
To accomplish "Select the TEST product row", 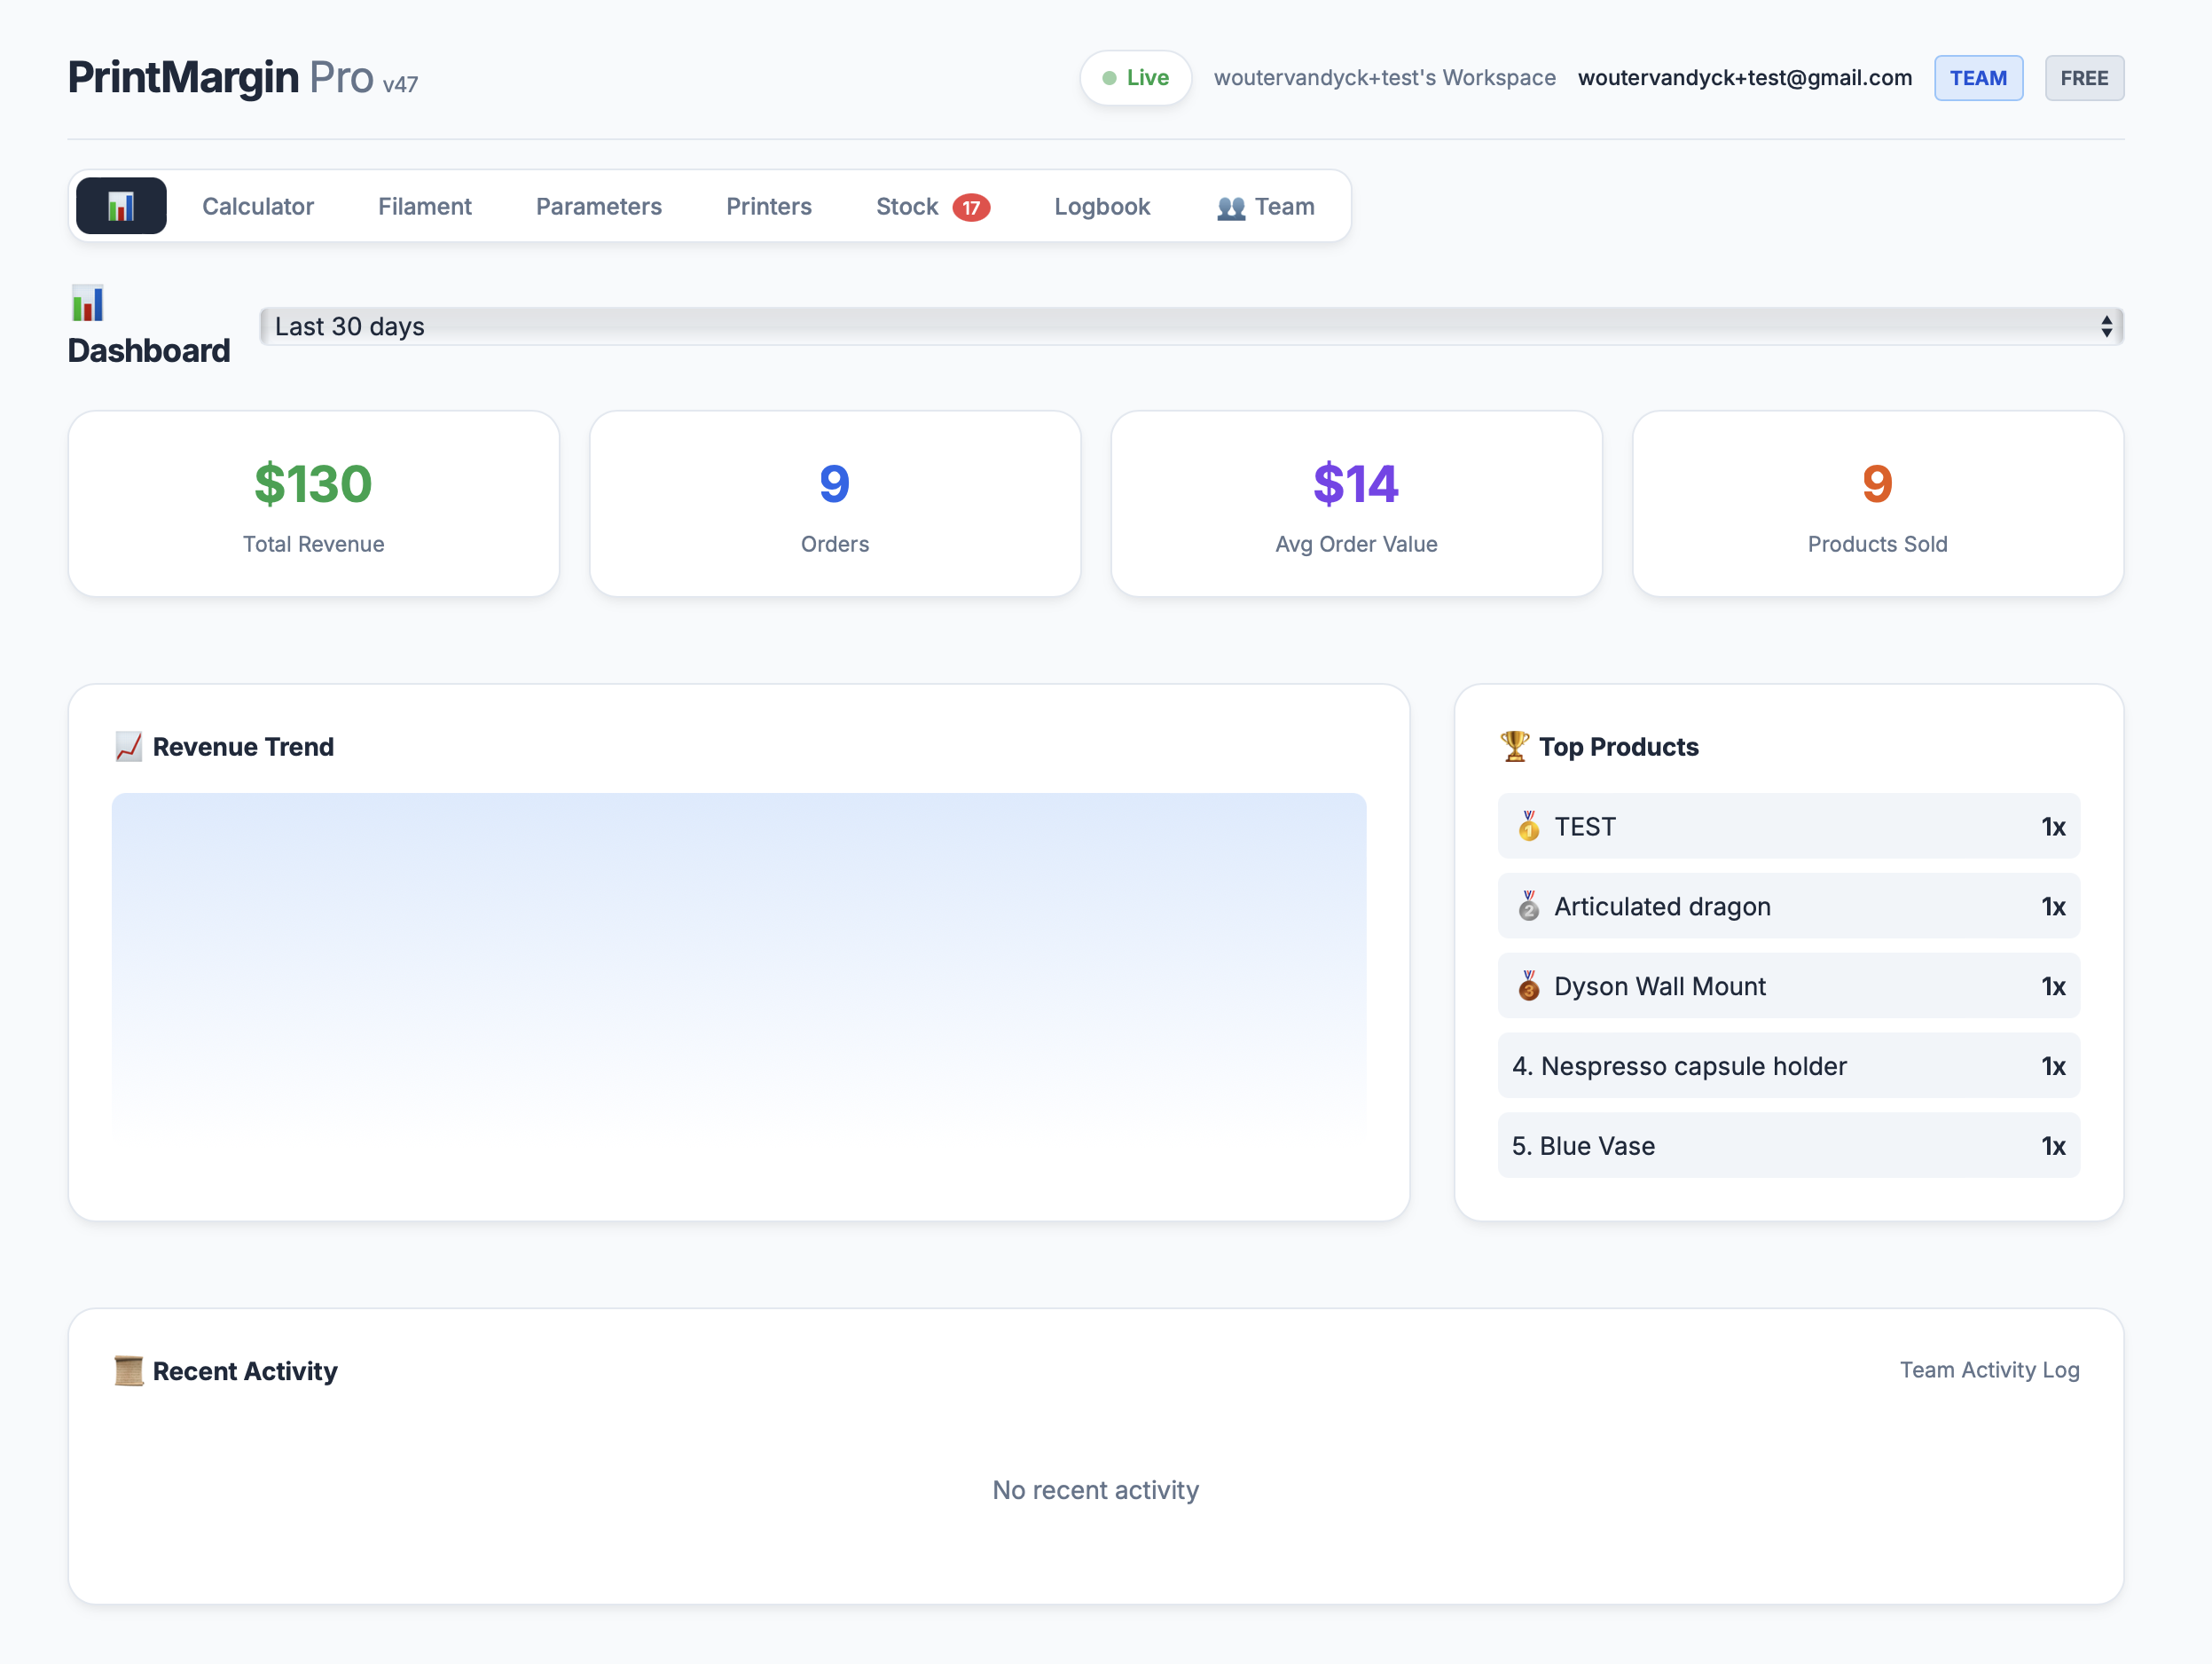I will (x=1788, y=826).
